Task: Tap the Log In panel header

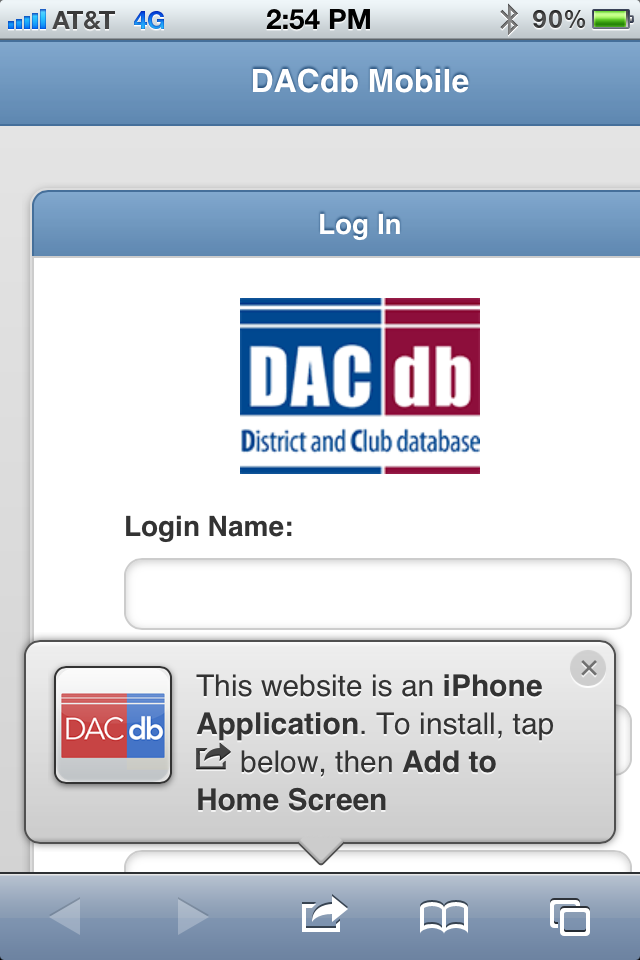Action: 336,224
